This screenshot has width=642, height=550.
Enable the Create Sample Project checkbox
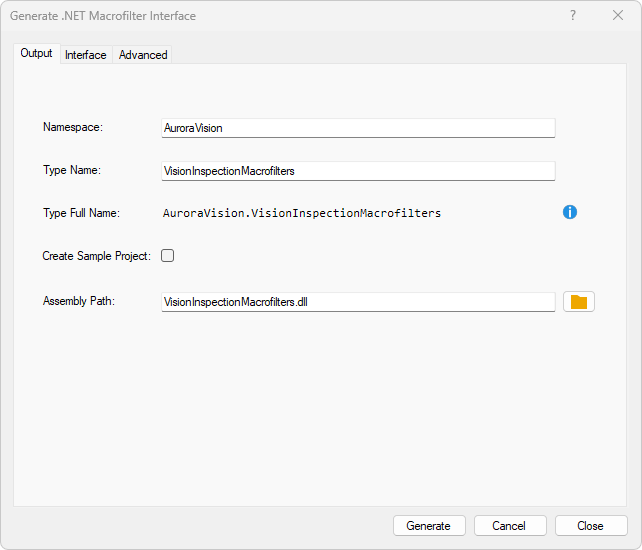tap(168, 256)
